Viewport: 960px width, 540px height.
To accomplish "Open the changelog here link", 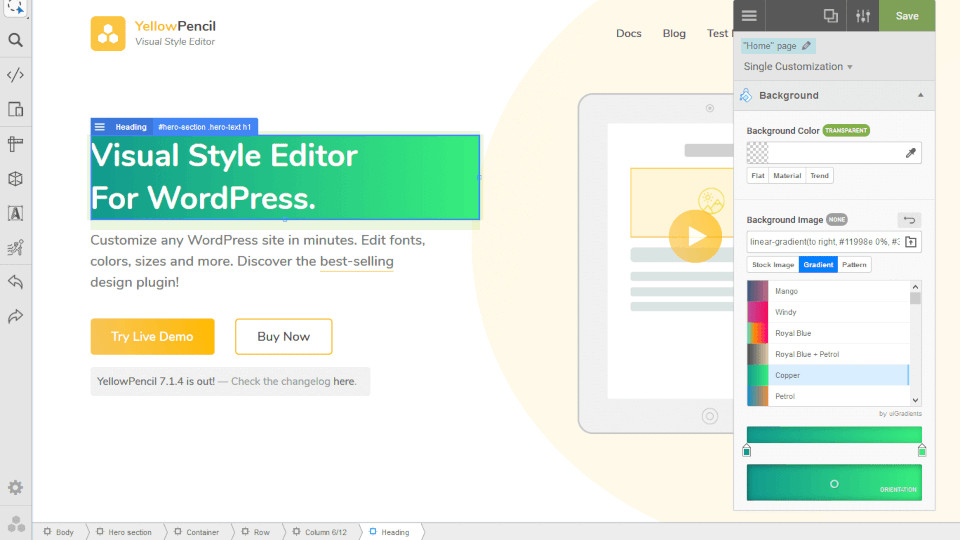I will [343, 381].
